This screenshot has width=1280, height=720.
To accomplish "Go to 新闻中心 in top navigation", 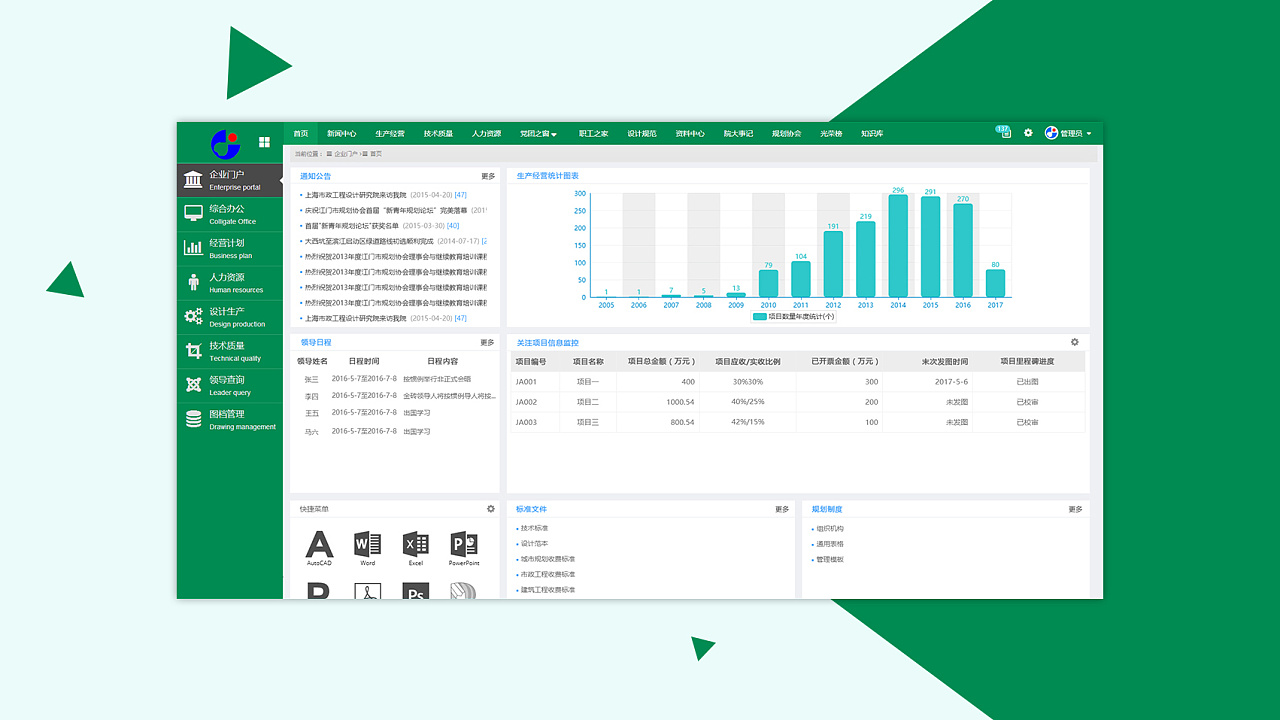I will point(341,133).
